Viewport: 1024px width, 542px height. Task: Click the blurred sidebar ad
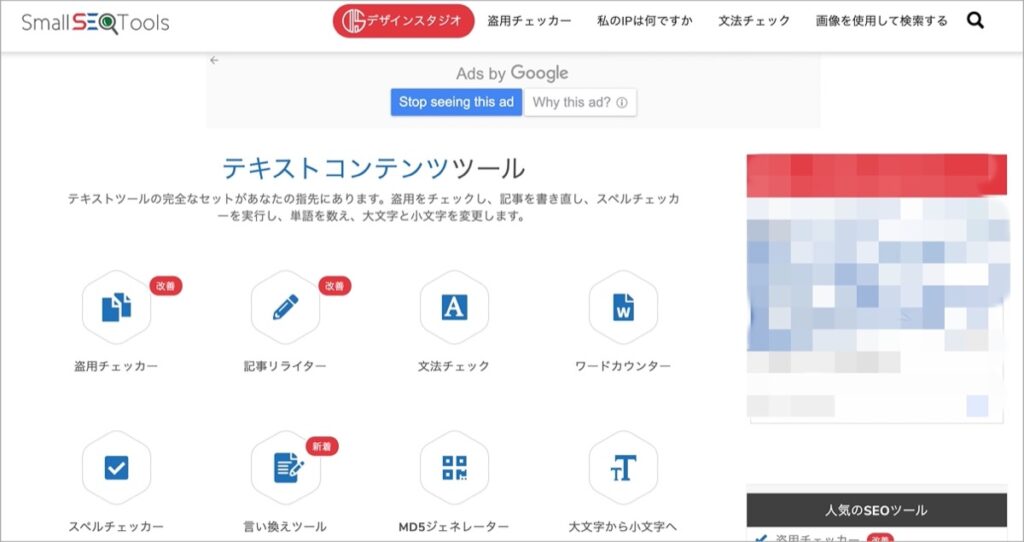[x=876, y=287]
